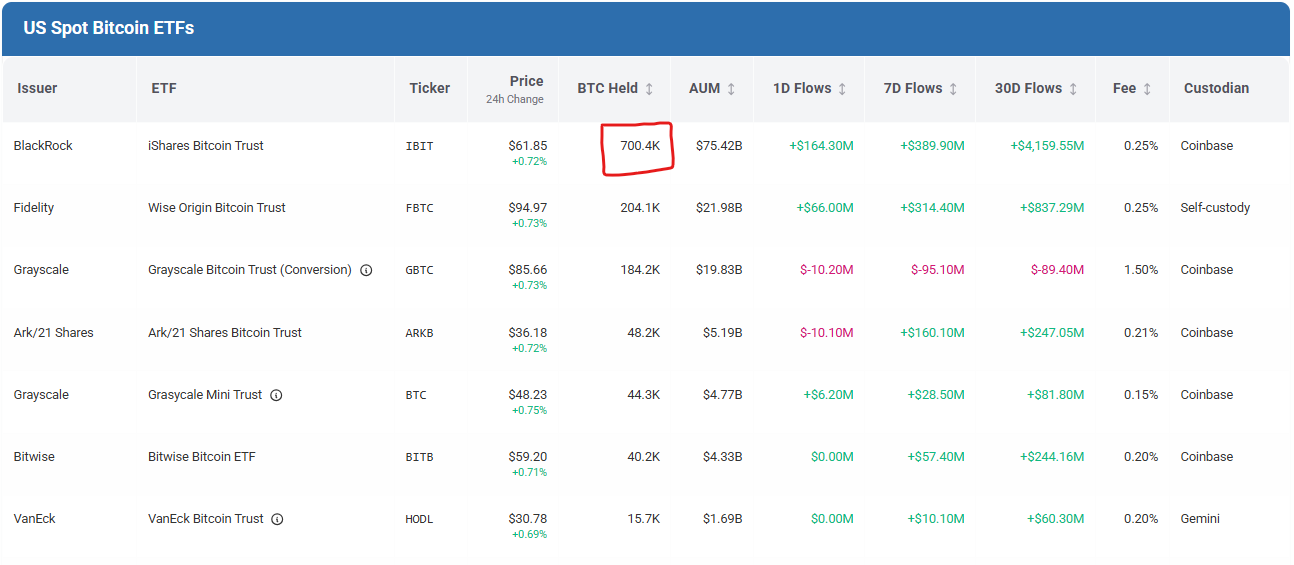The height and width of the screenshot is (565, 1294).
Task: Click the BTC ticker
Action: (416, 395)
